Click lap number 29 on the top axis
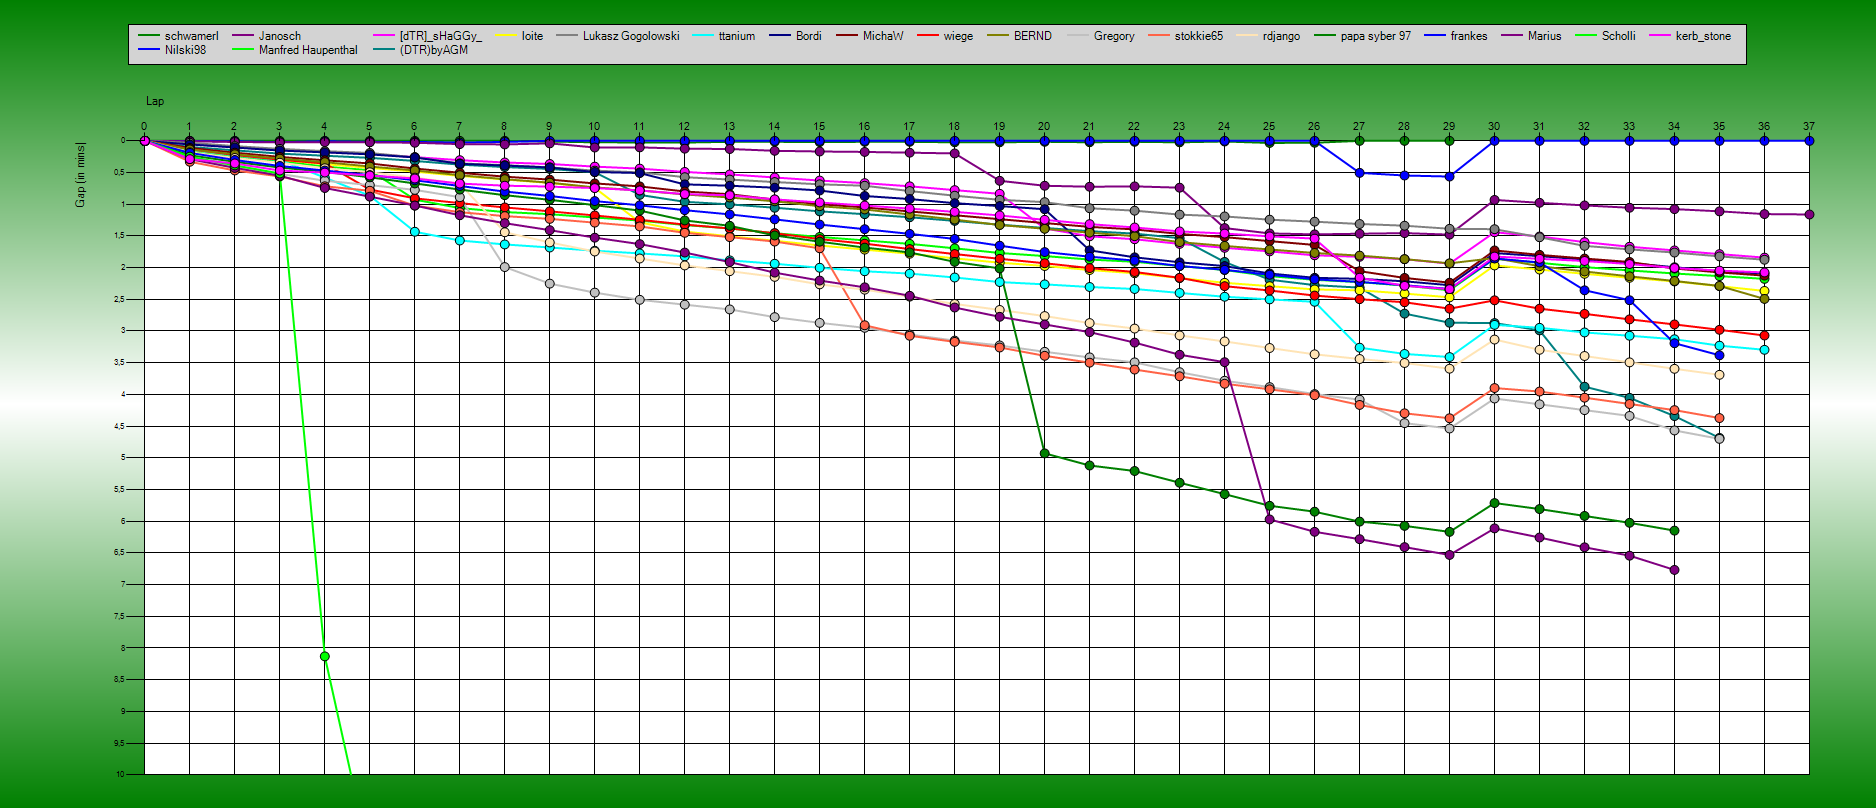Screen dimensions: 1876x808 tap(1449, 127)
